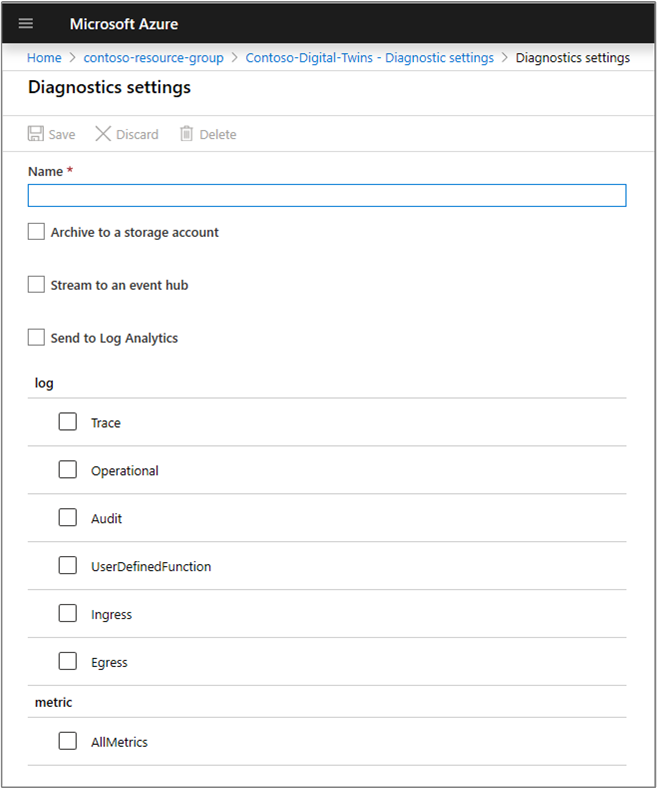Open contoso-resource-group breadcrumb
657x789 pixels.
[x=153, y=58]
